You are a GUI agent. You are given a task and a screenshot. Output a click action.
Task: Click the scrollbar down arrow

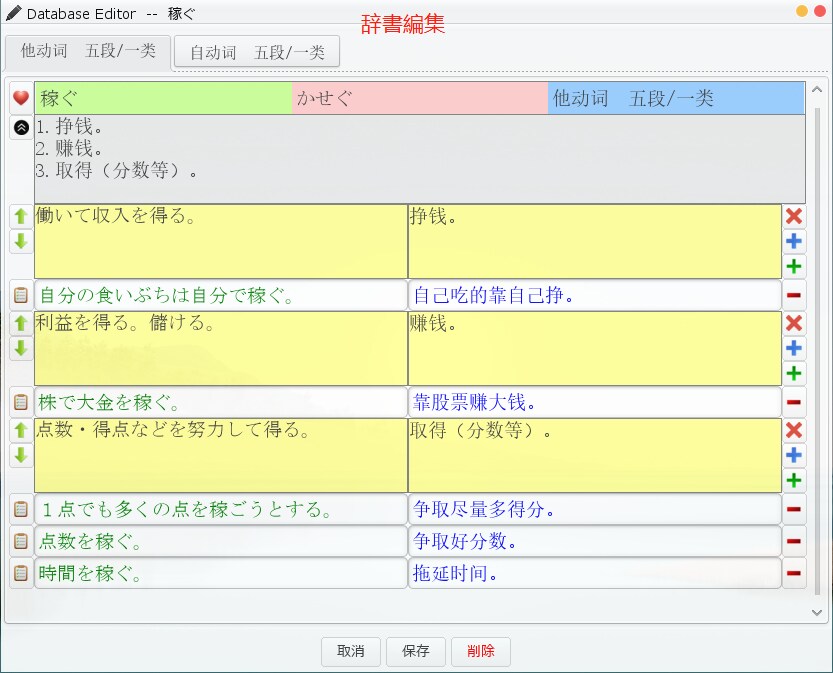tap(817, 612)
